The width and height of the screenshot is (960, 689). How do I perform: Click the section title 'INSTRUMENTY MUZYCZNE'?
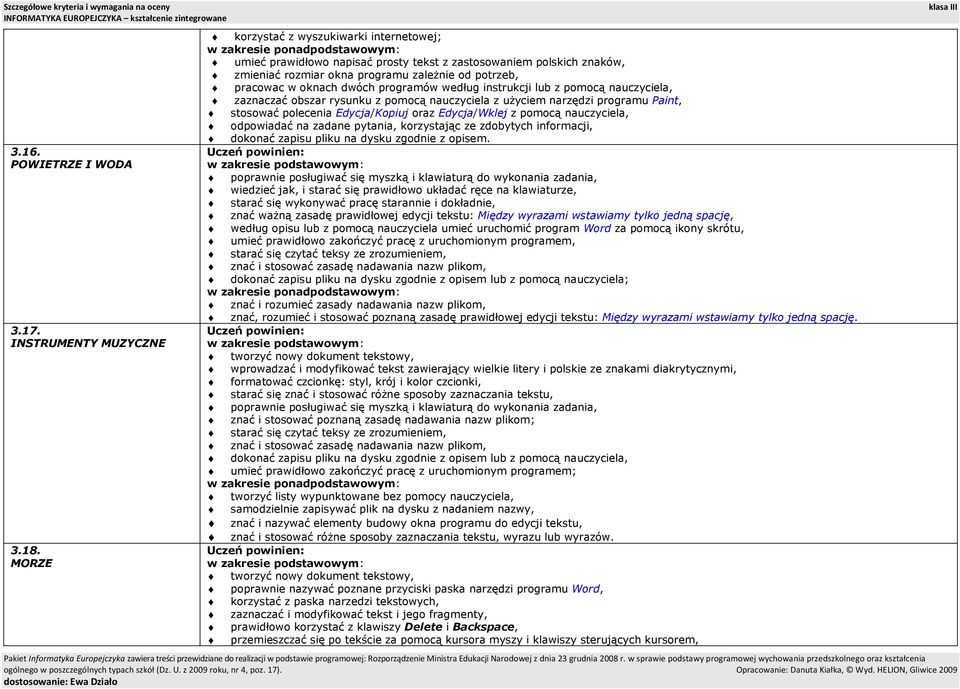point(88,343)
